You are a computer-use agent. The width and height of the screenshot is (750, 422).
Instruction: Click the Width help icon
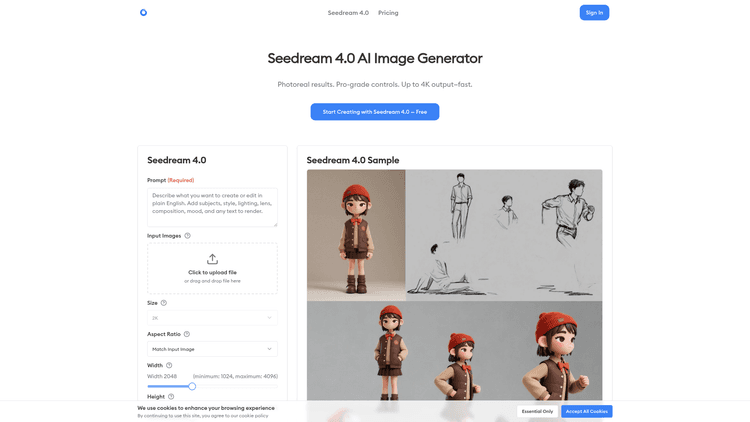click(169, 365)
